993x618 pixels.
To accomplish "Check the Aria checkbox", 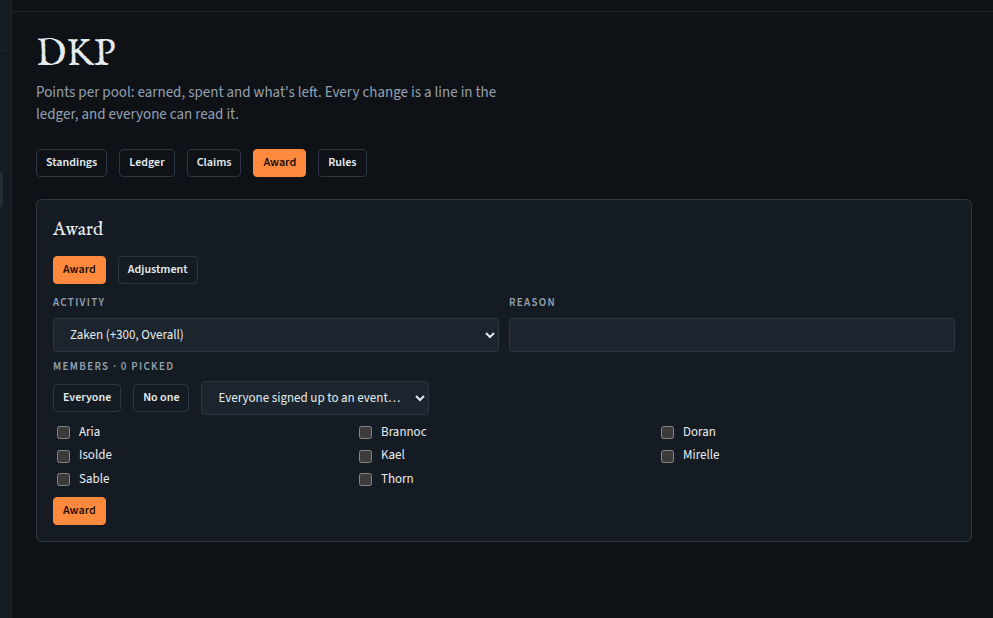I will (63, 432).
